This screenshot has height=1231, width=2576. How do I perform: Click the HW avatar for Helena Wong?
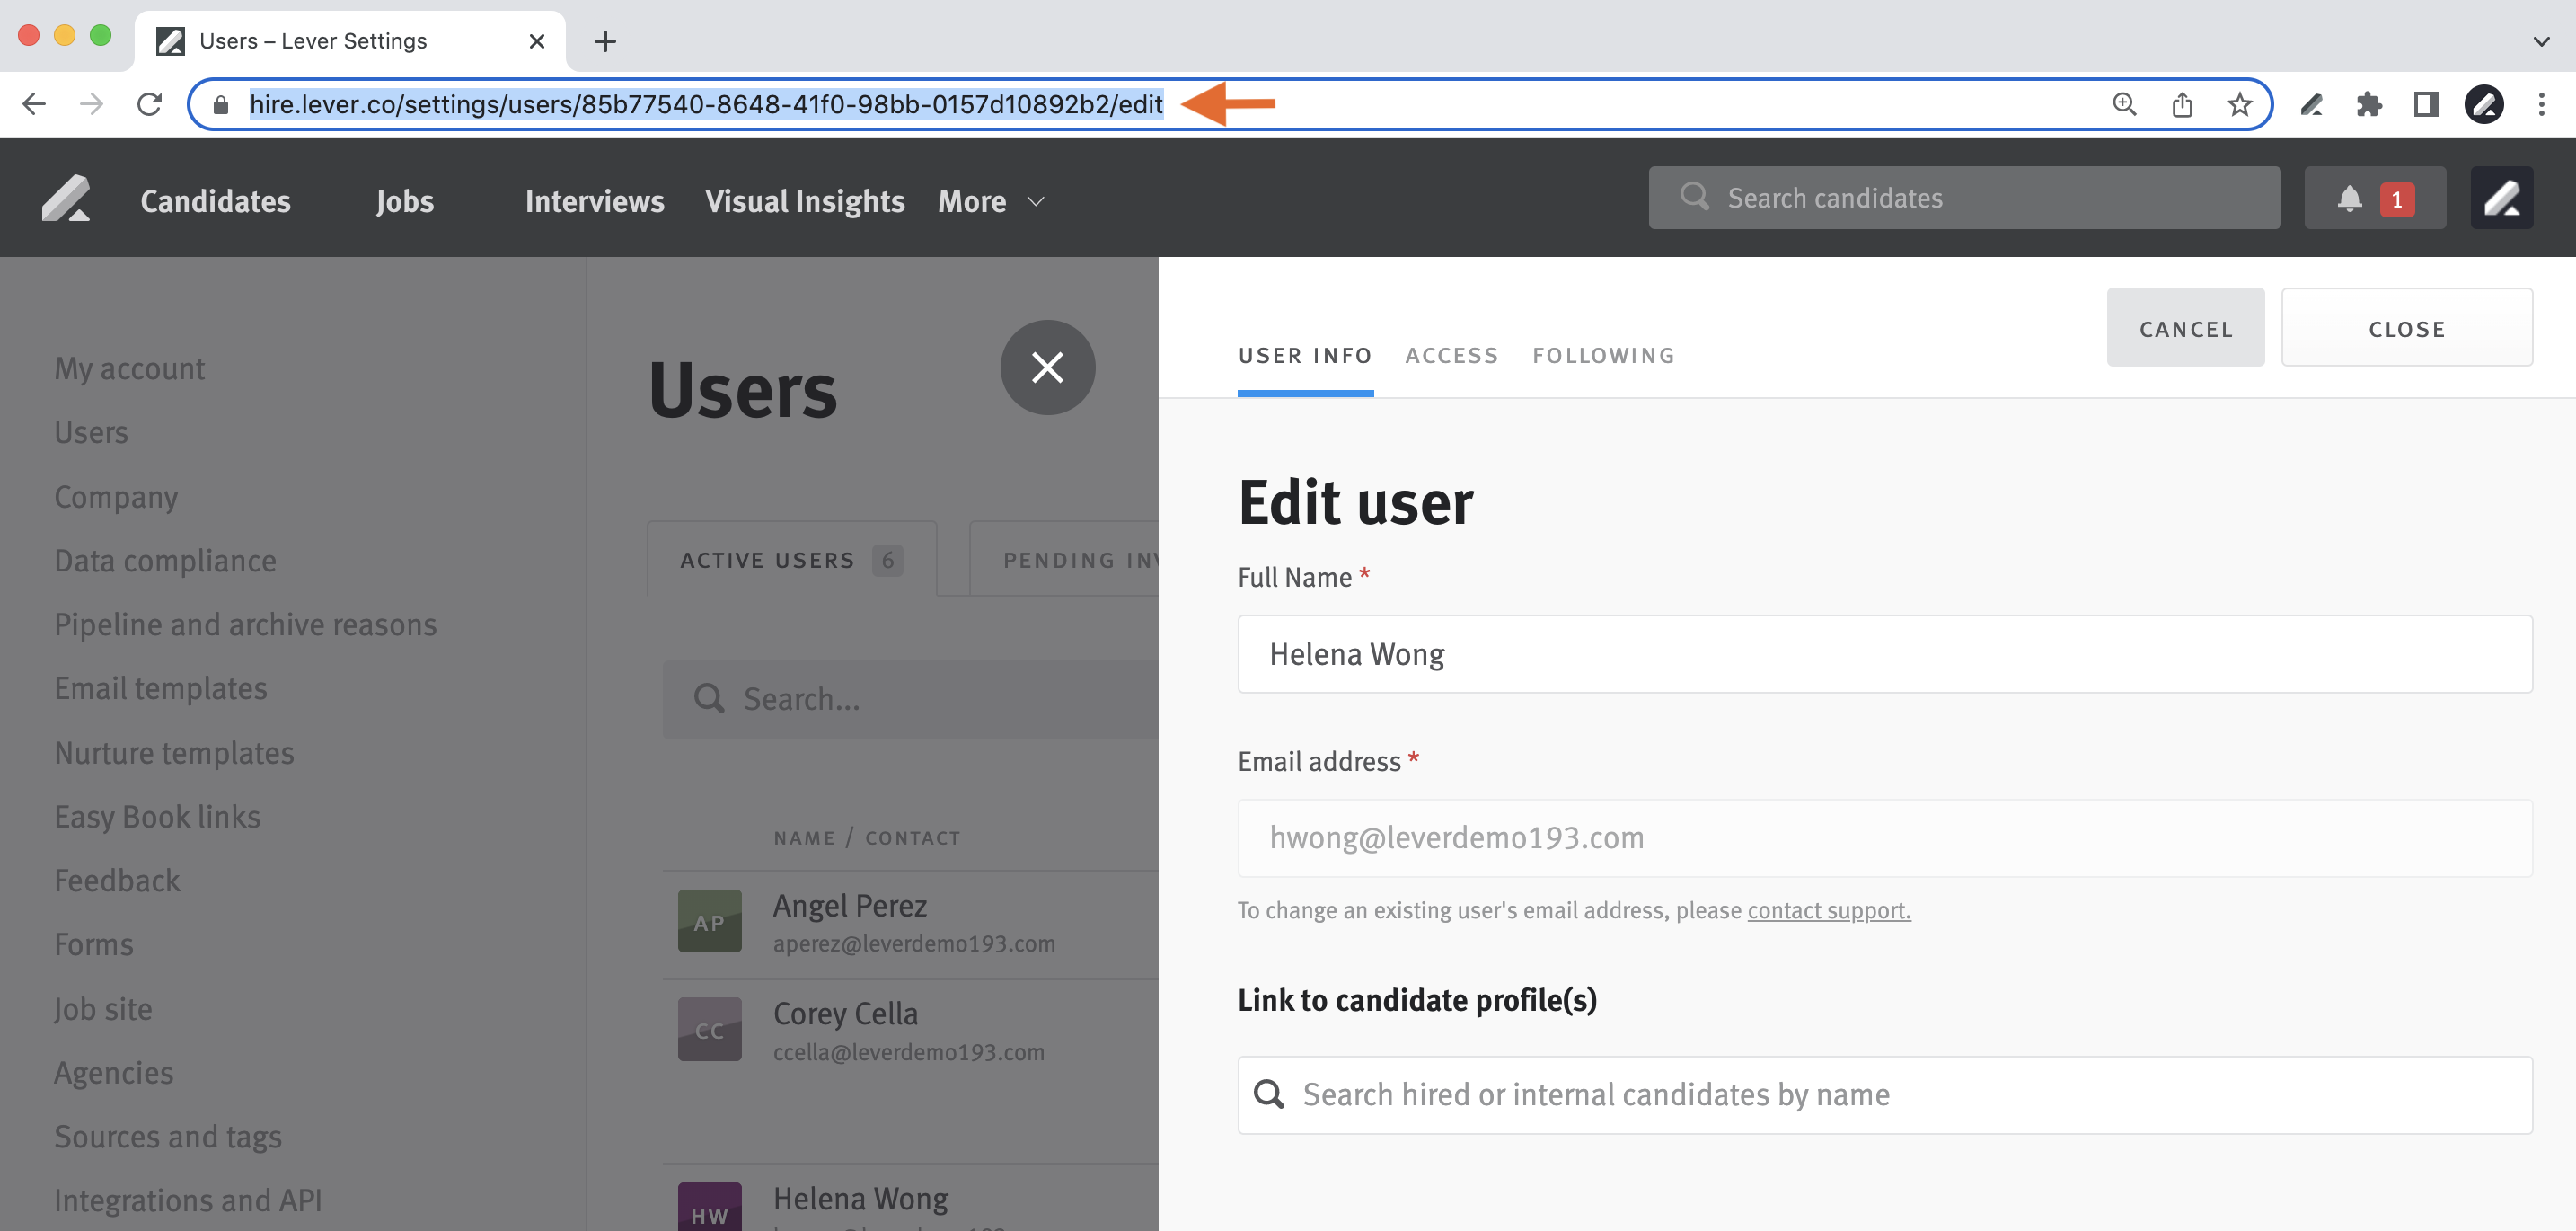click(709, 1207)
